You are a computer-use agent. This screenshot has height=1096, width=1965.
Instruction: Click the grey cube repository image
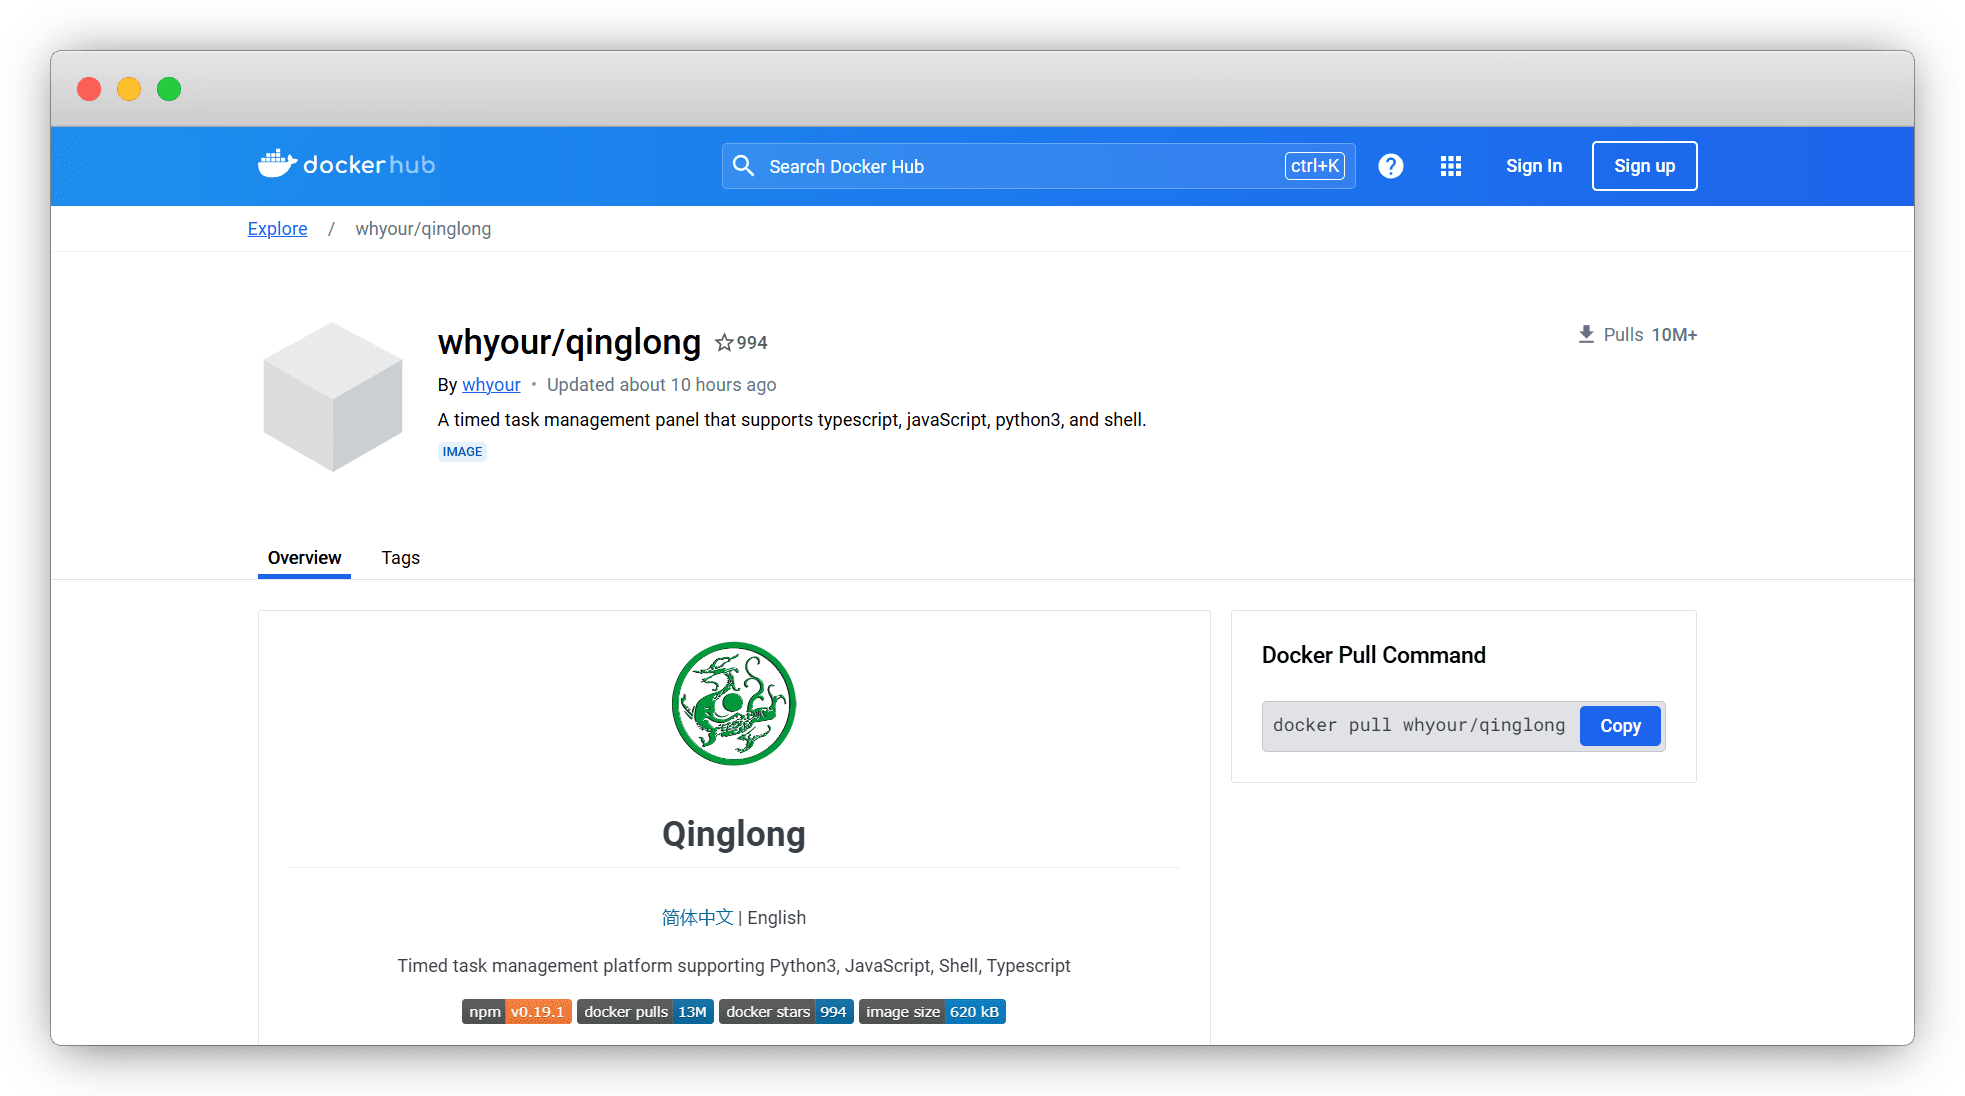tap(333, 396)
